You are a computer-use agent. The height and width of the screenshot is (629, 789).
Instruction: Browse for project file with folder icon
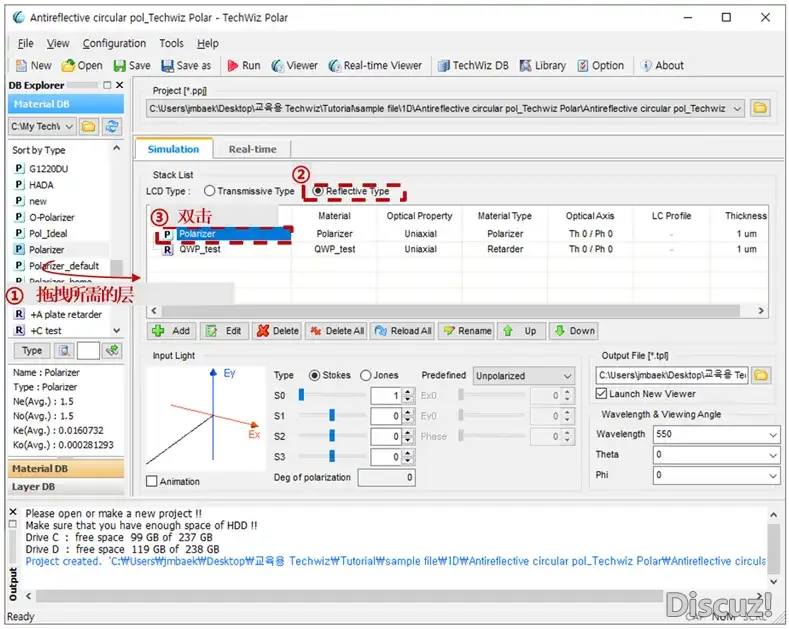760,108
